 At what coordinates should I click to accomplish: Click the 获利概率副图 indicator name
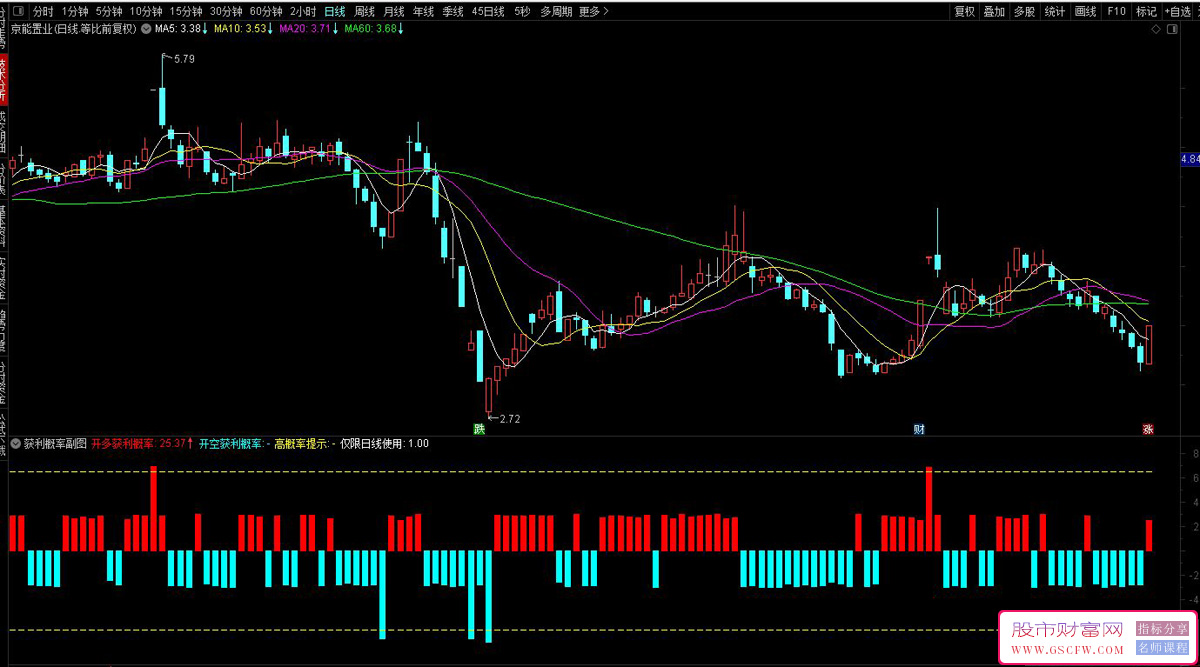pos(56,443)
